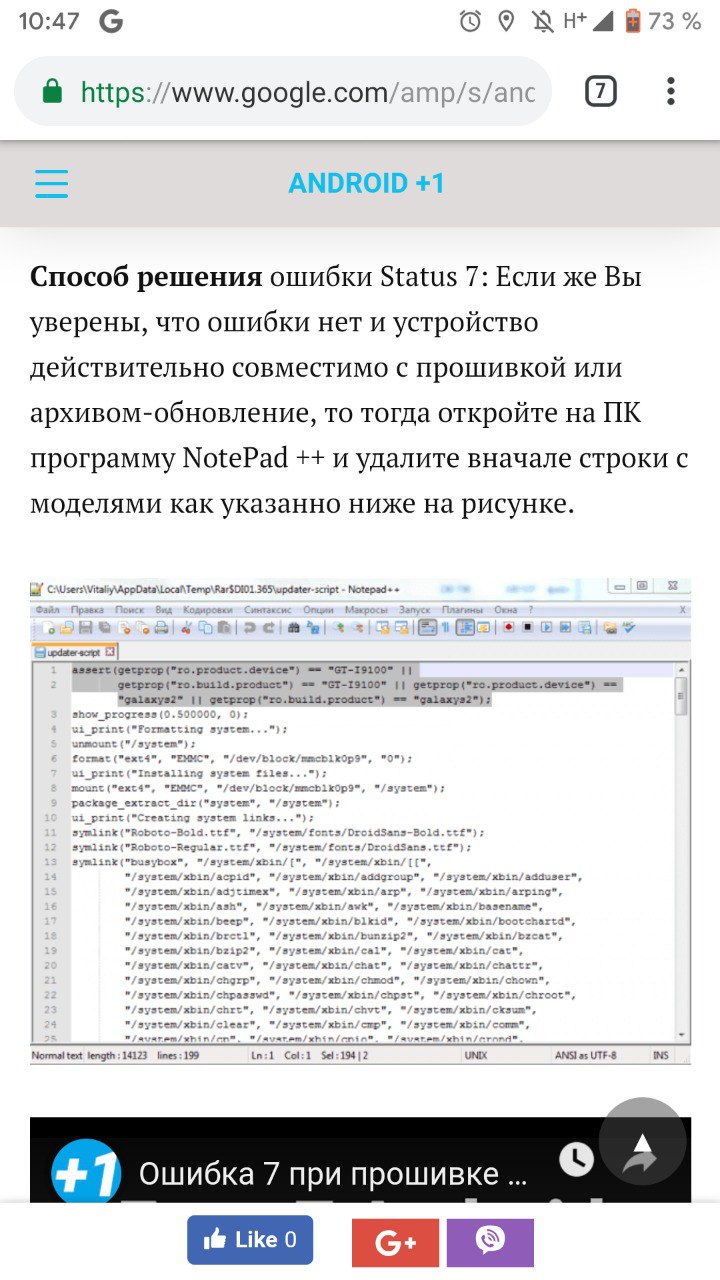Tap the green padlock site security icon
720x1280 pixels.
(52, 92)
